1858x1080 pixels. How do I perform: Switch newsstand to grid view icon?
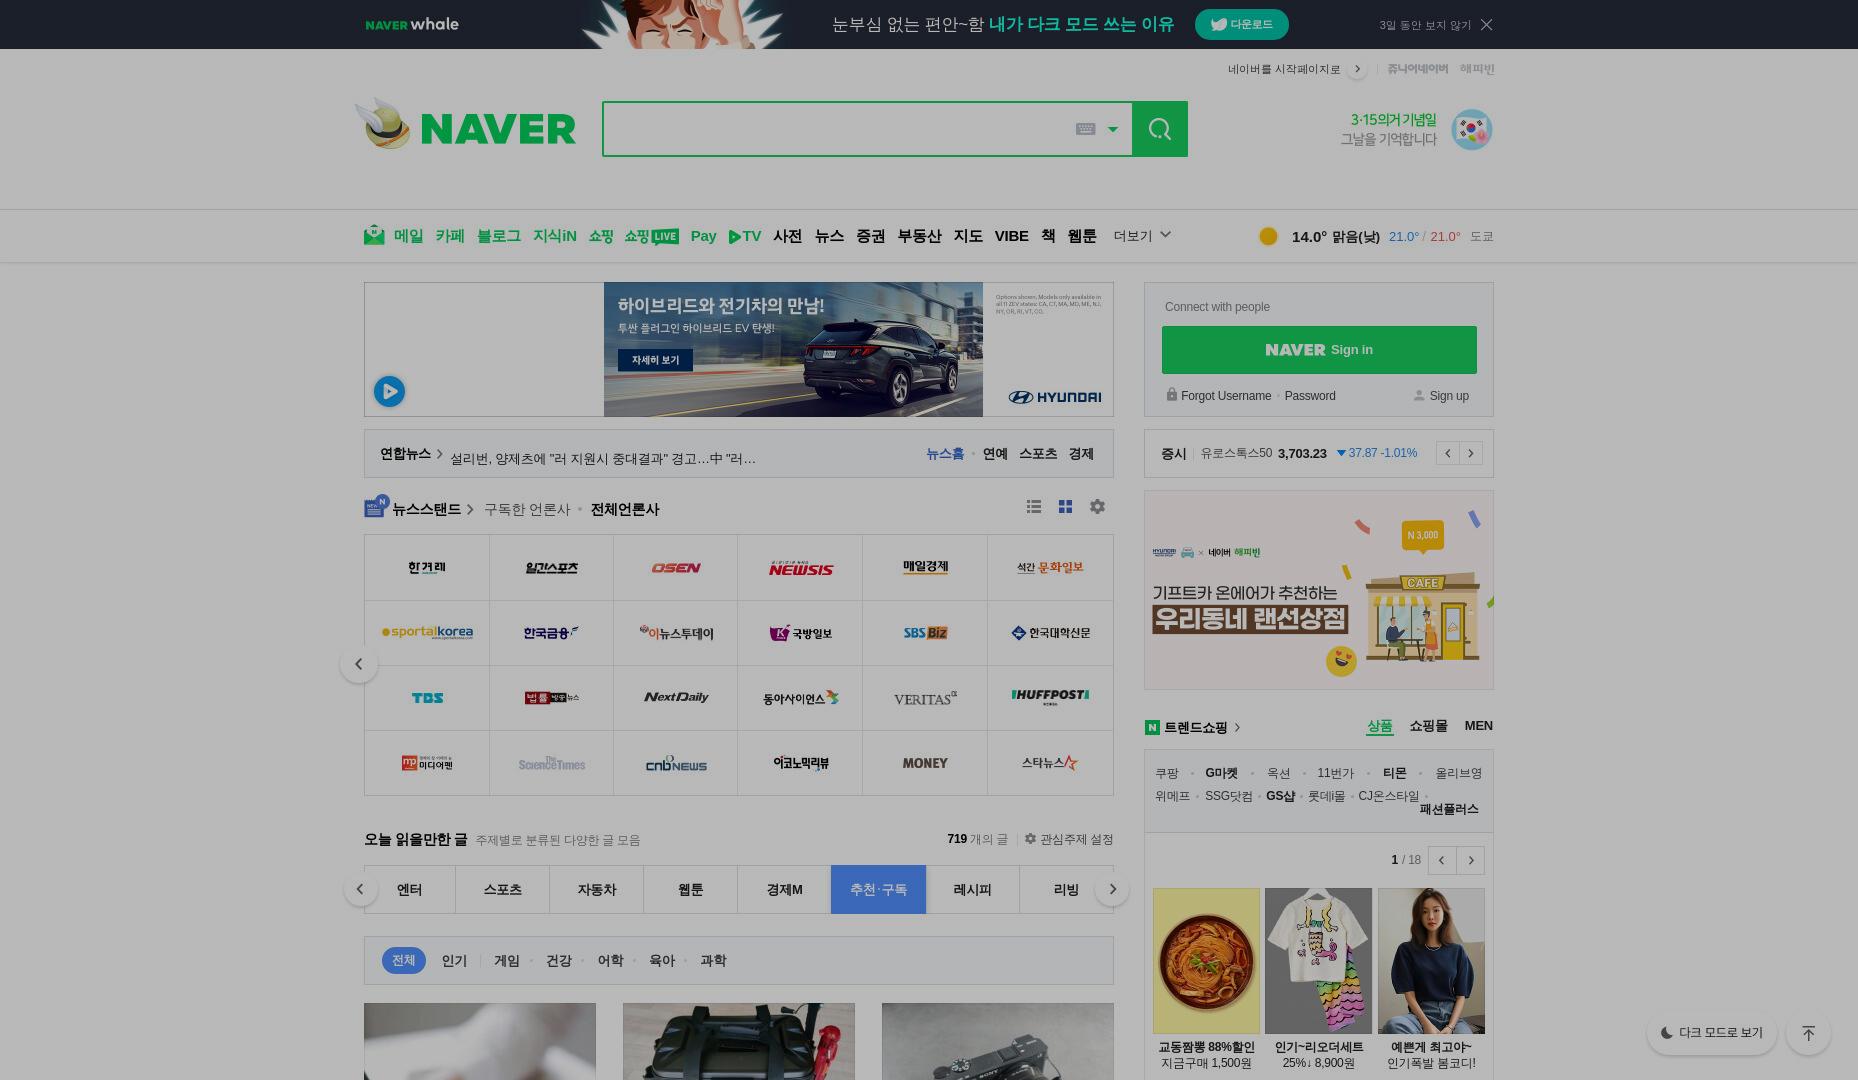pyautogui.click(x=1065, y=507)
